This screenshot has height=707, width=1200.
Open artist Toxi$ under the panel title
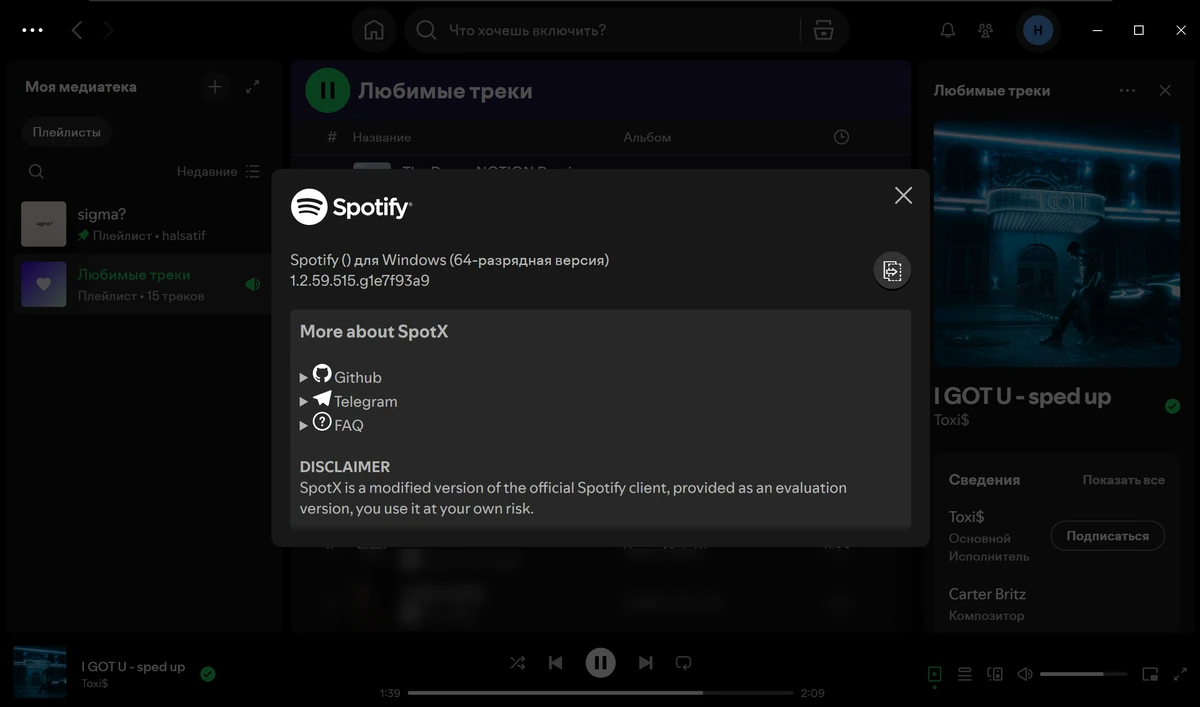tap(951, 420)
